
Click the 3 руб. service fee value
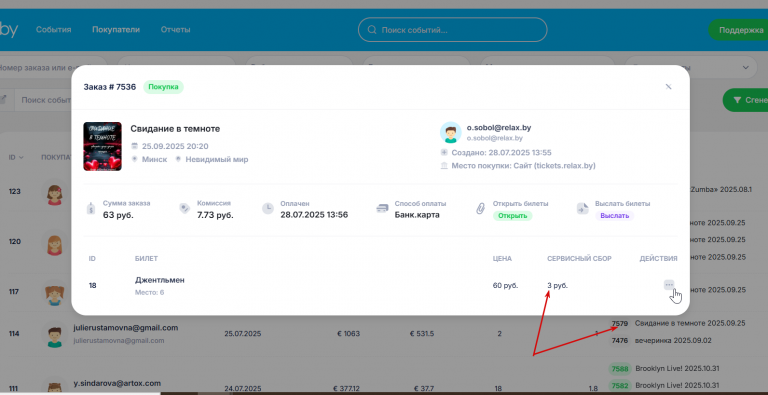click(557, 285)
